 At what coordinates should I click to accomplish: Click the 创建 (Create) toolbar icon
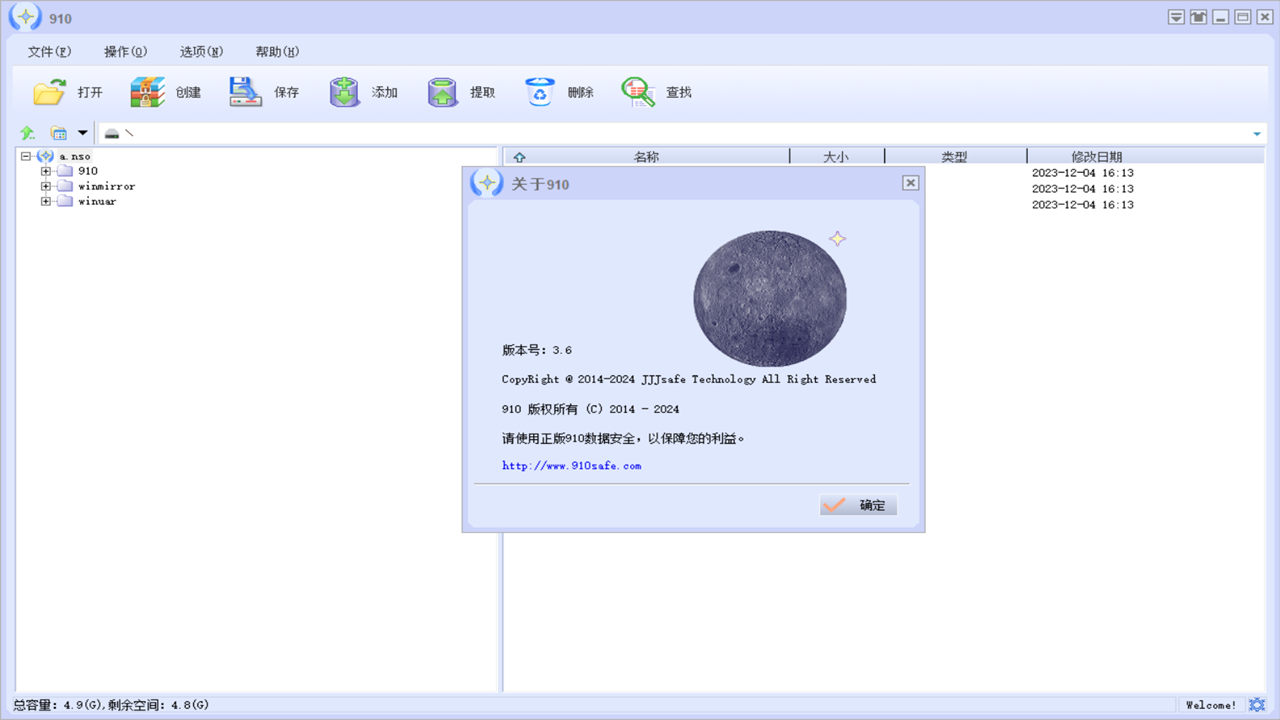[146, 91]
